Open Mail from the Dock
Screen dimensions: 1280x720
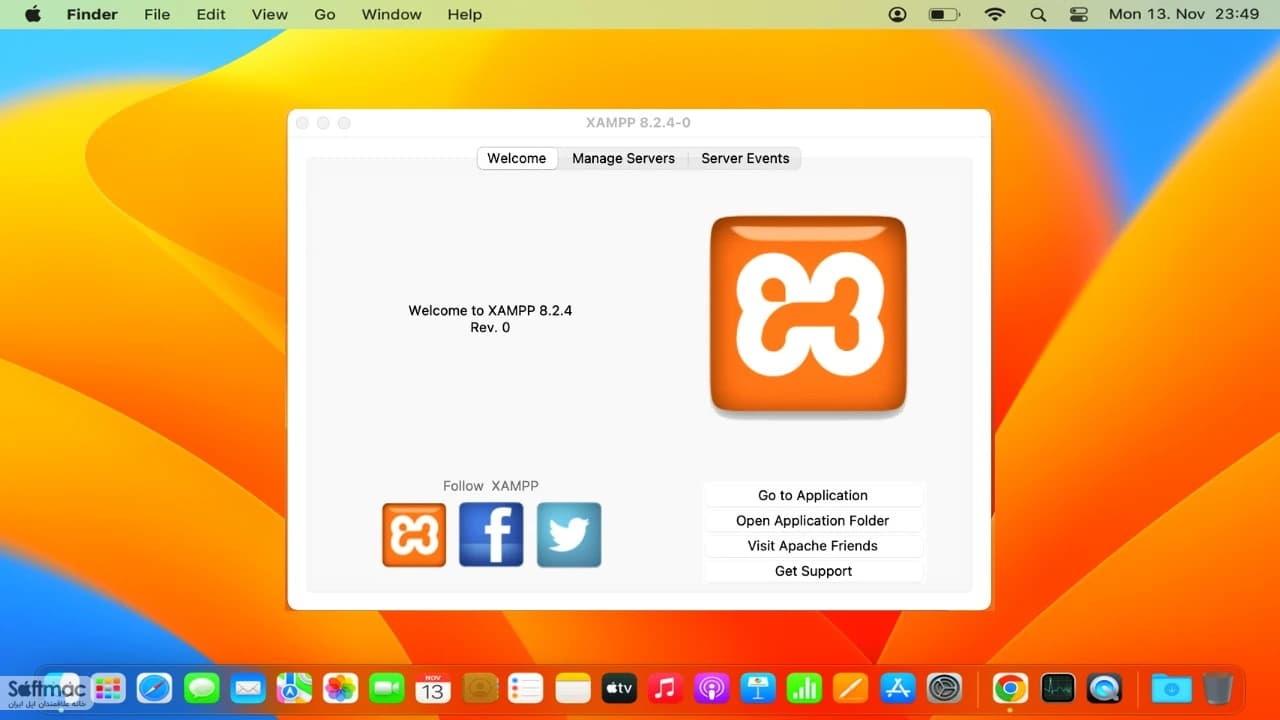coord(247,688)
